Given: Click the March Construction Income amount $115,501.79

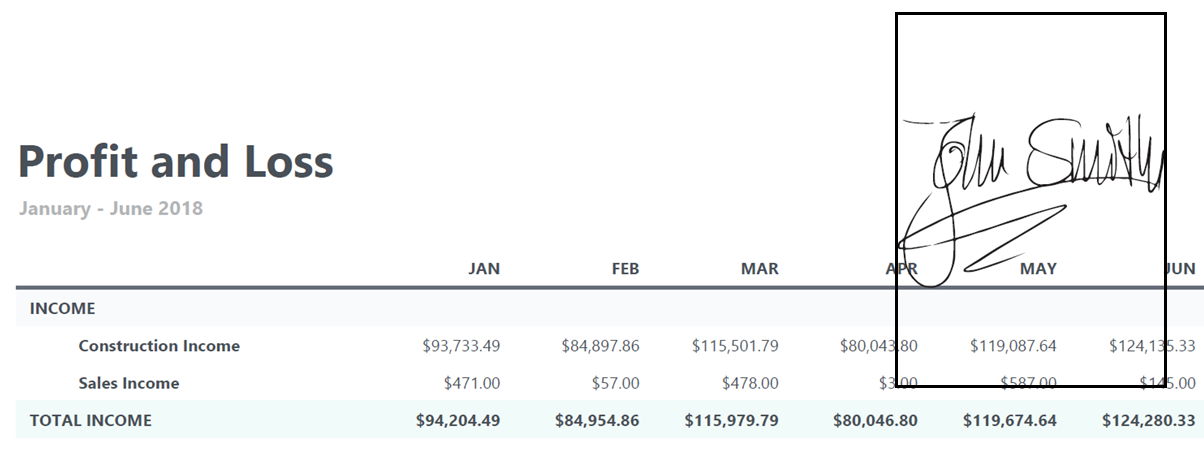Looking at the screenshot, I should (735, 346).
